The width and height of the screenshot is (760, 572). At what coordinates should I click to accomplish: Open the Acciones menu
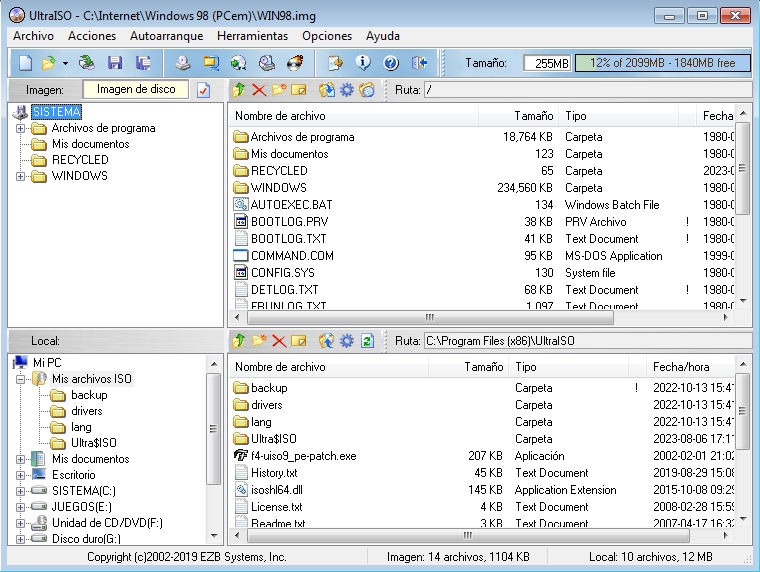(x=92, y=36)
